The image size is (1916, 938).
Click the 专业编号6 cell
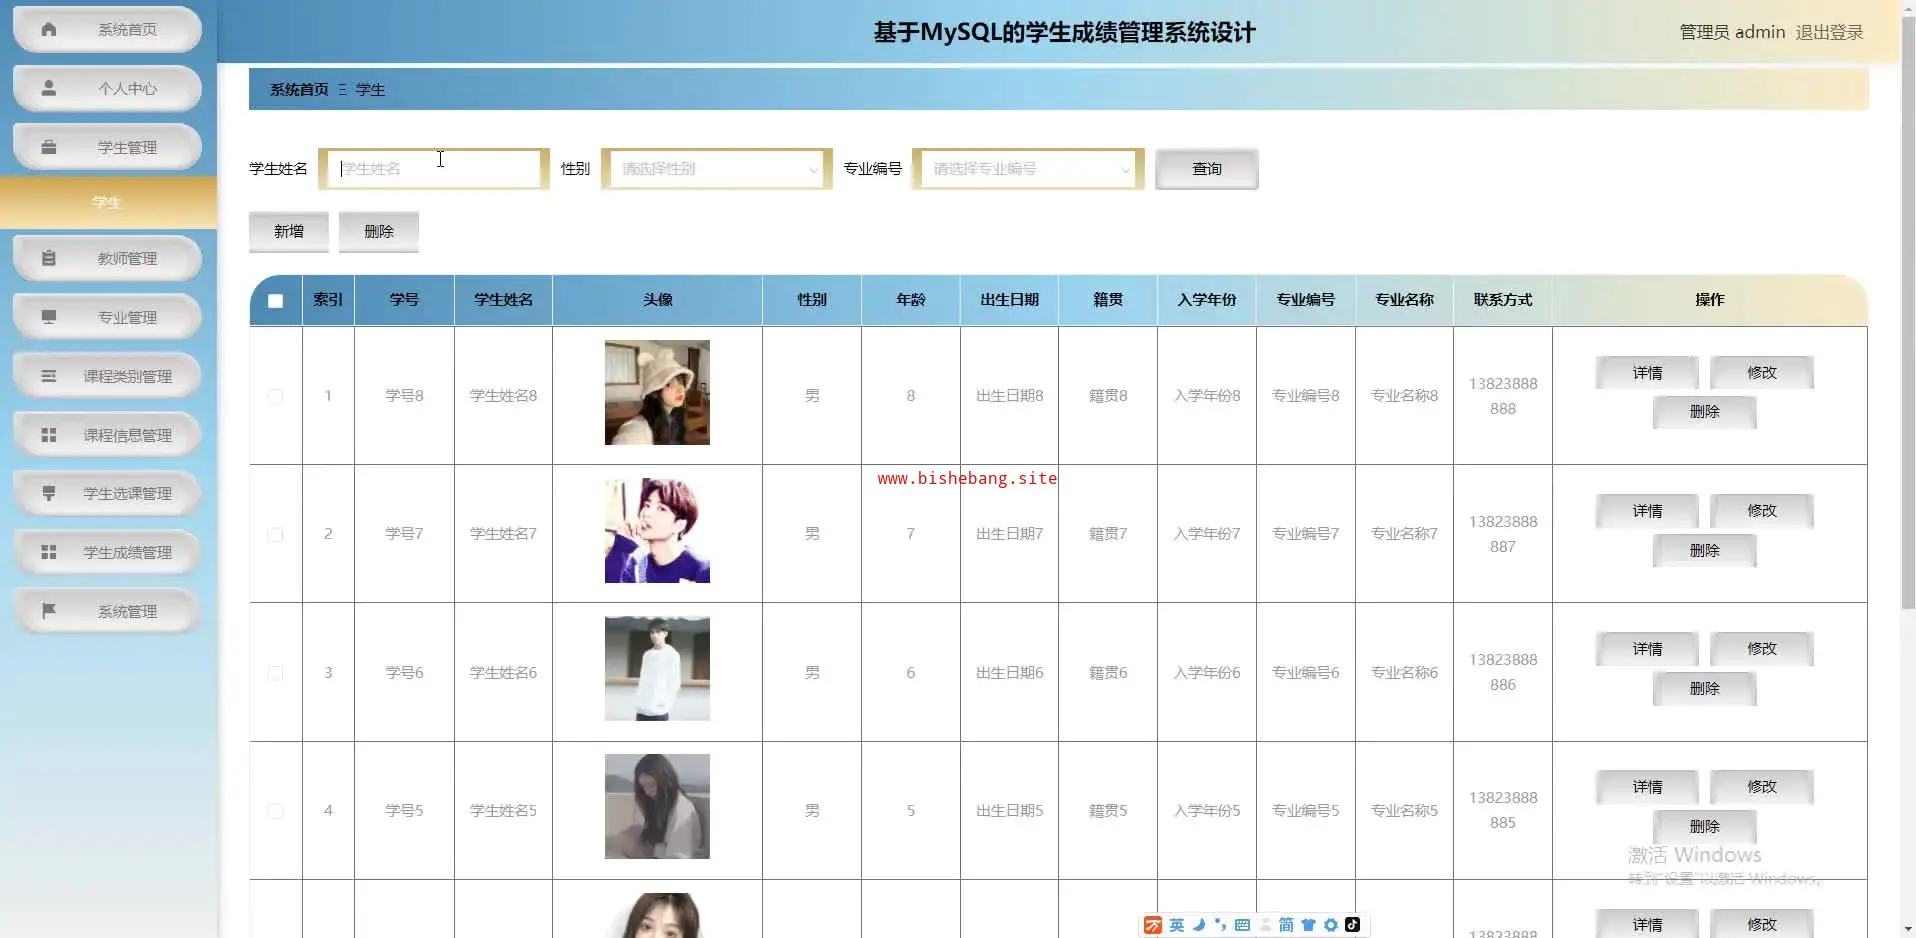pyautogui.click(x=1306, y=673)
